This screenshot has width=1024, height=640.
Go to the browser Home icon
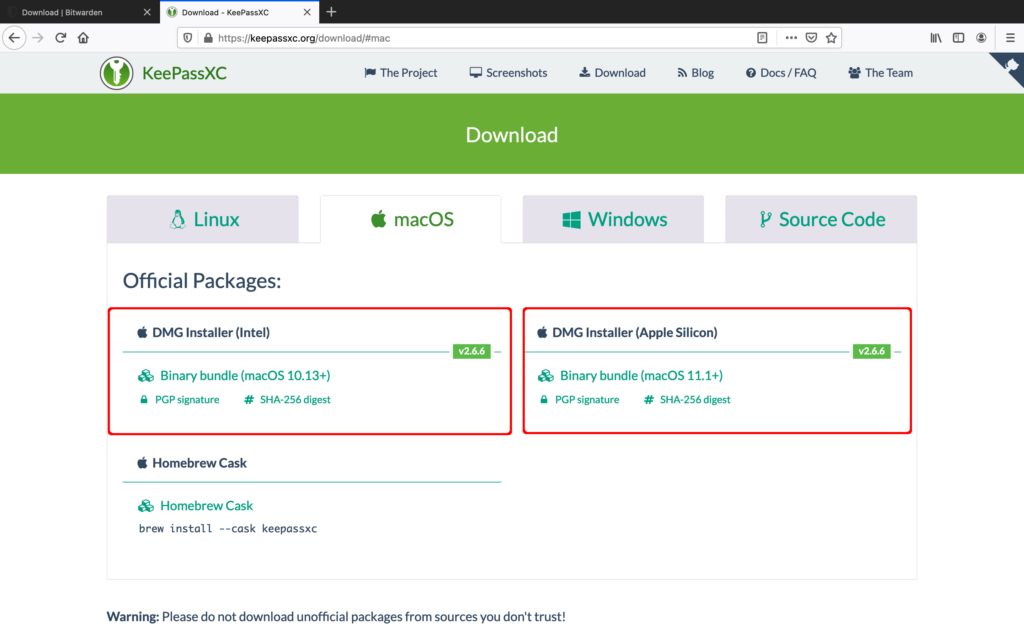83,38
